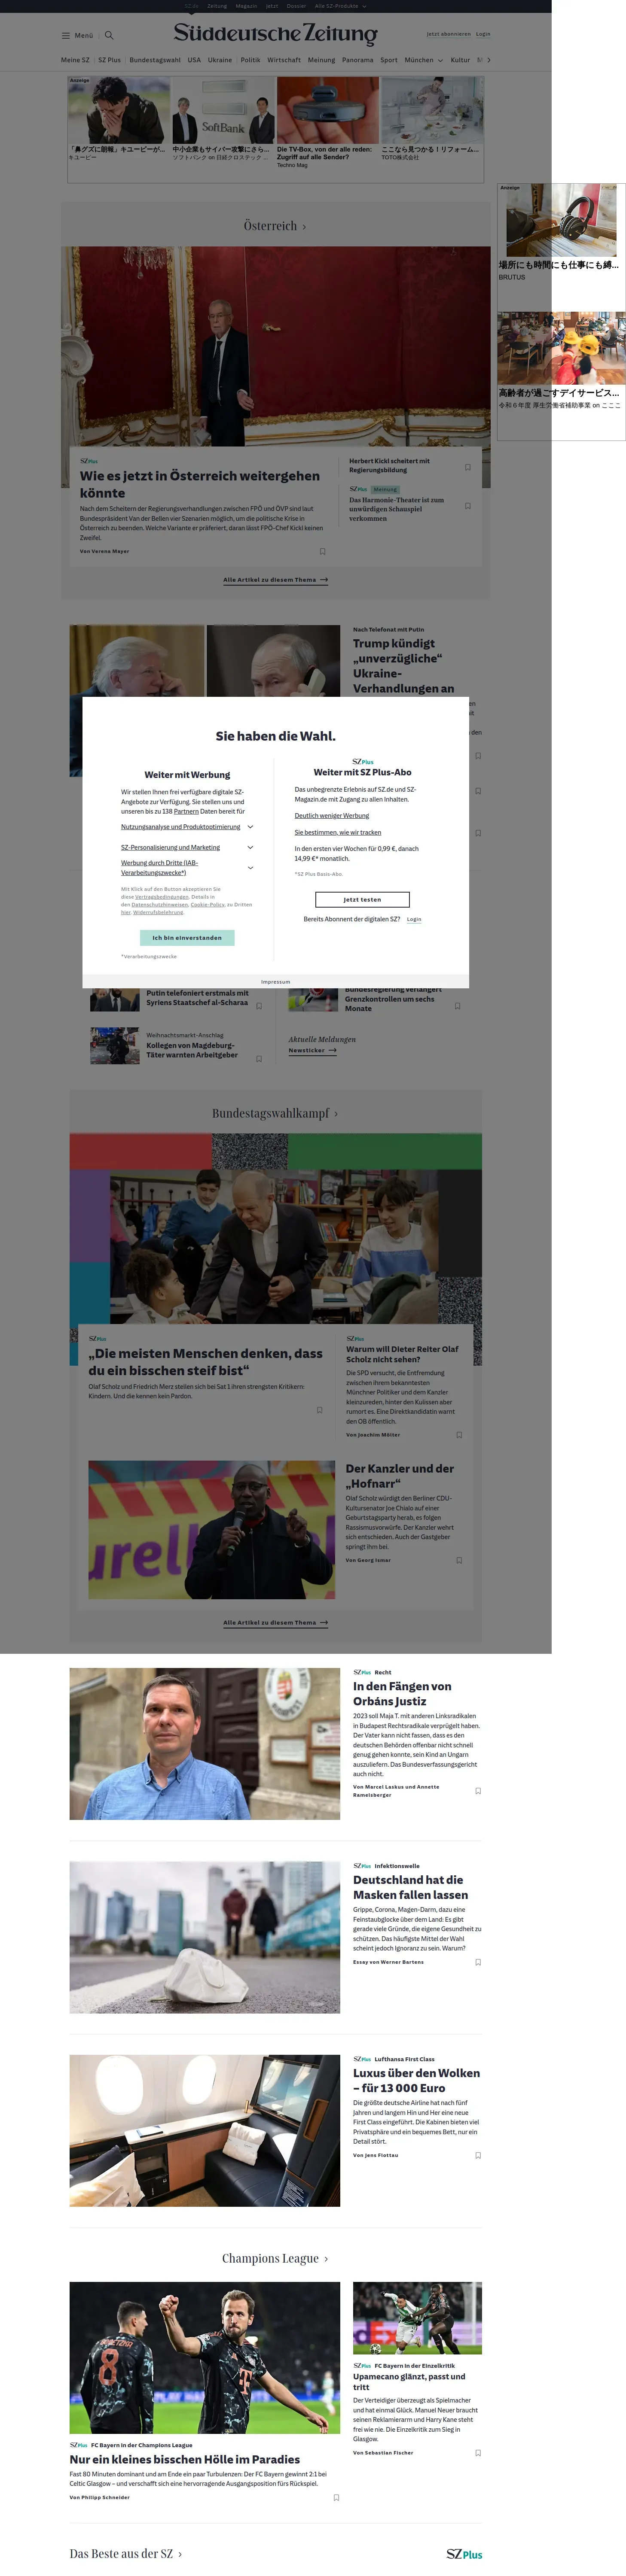Click Login in page header
Screen dimensions: 626x2576
[x=483, y=34]
